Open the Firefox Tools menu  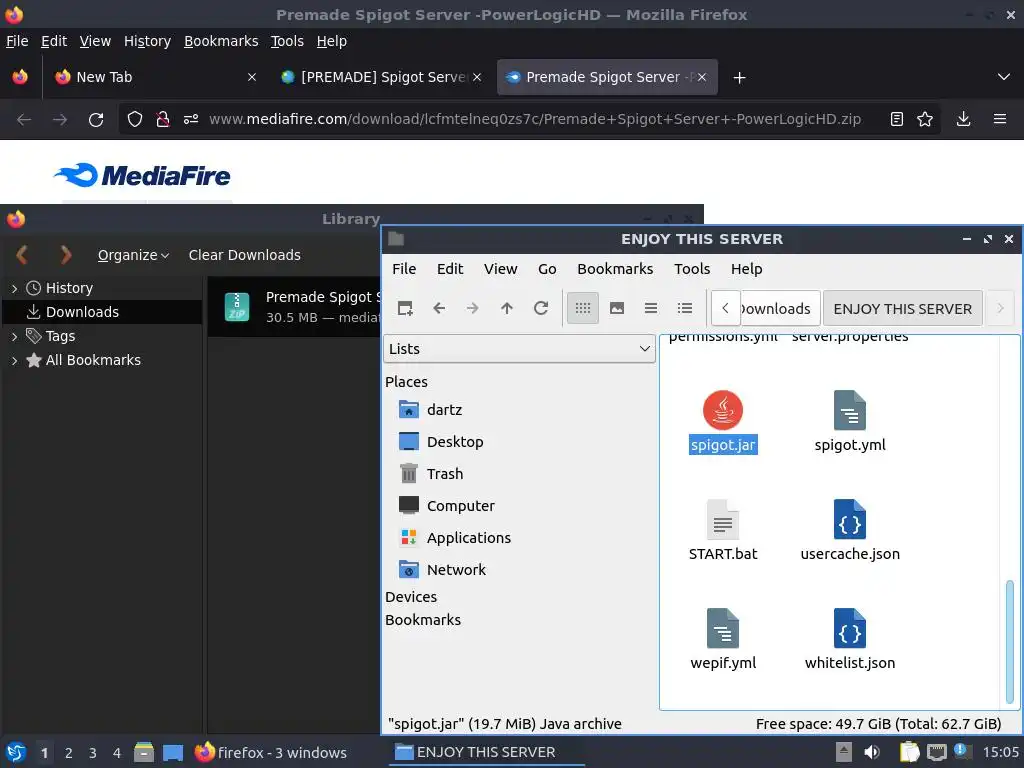pos(287,41)
